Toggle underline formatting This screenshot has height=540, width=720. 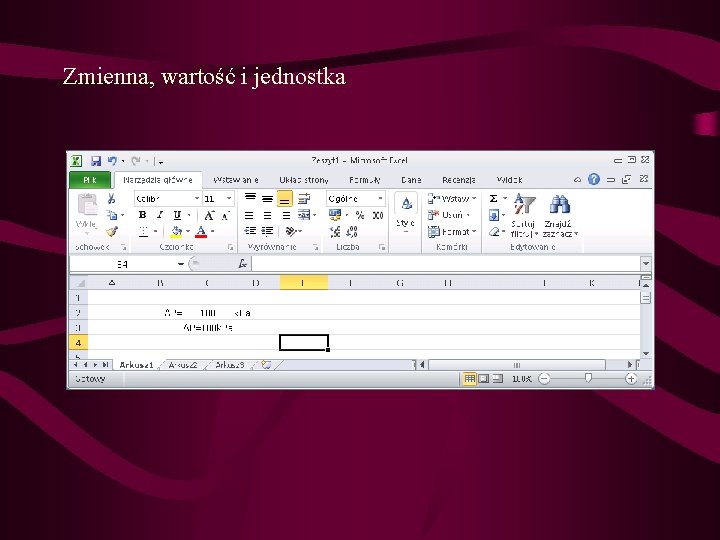tap(177, 215)
